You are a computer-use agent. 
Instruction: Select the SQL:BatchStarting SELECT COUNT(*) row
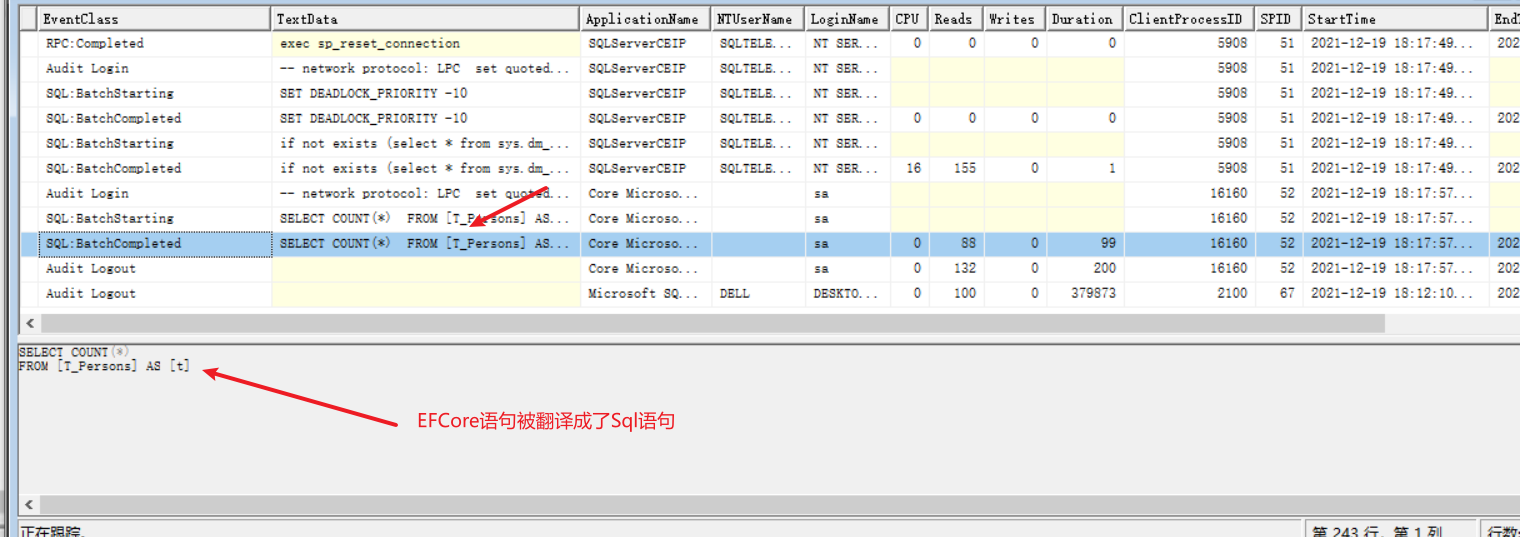(x=770, y=219)
